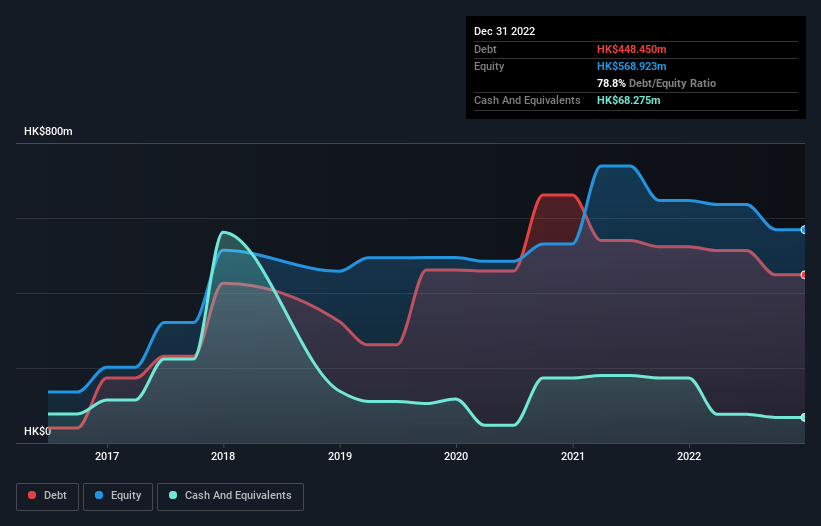Toggle the Equity legend button
Viewport: 821px width, 526px height.
118,496
